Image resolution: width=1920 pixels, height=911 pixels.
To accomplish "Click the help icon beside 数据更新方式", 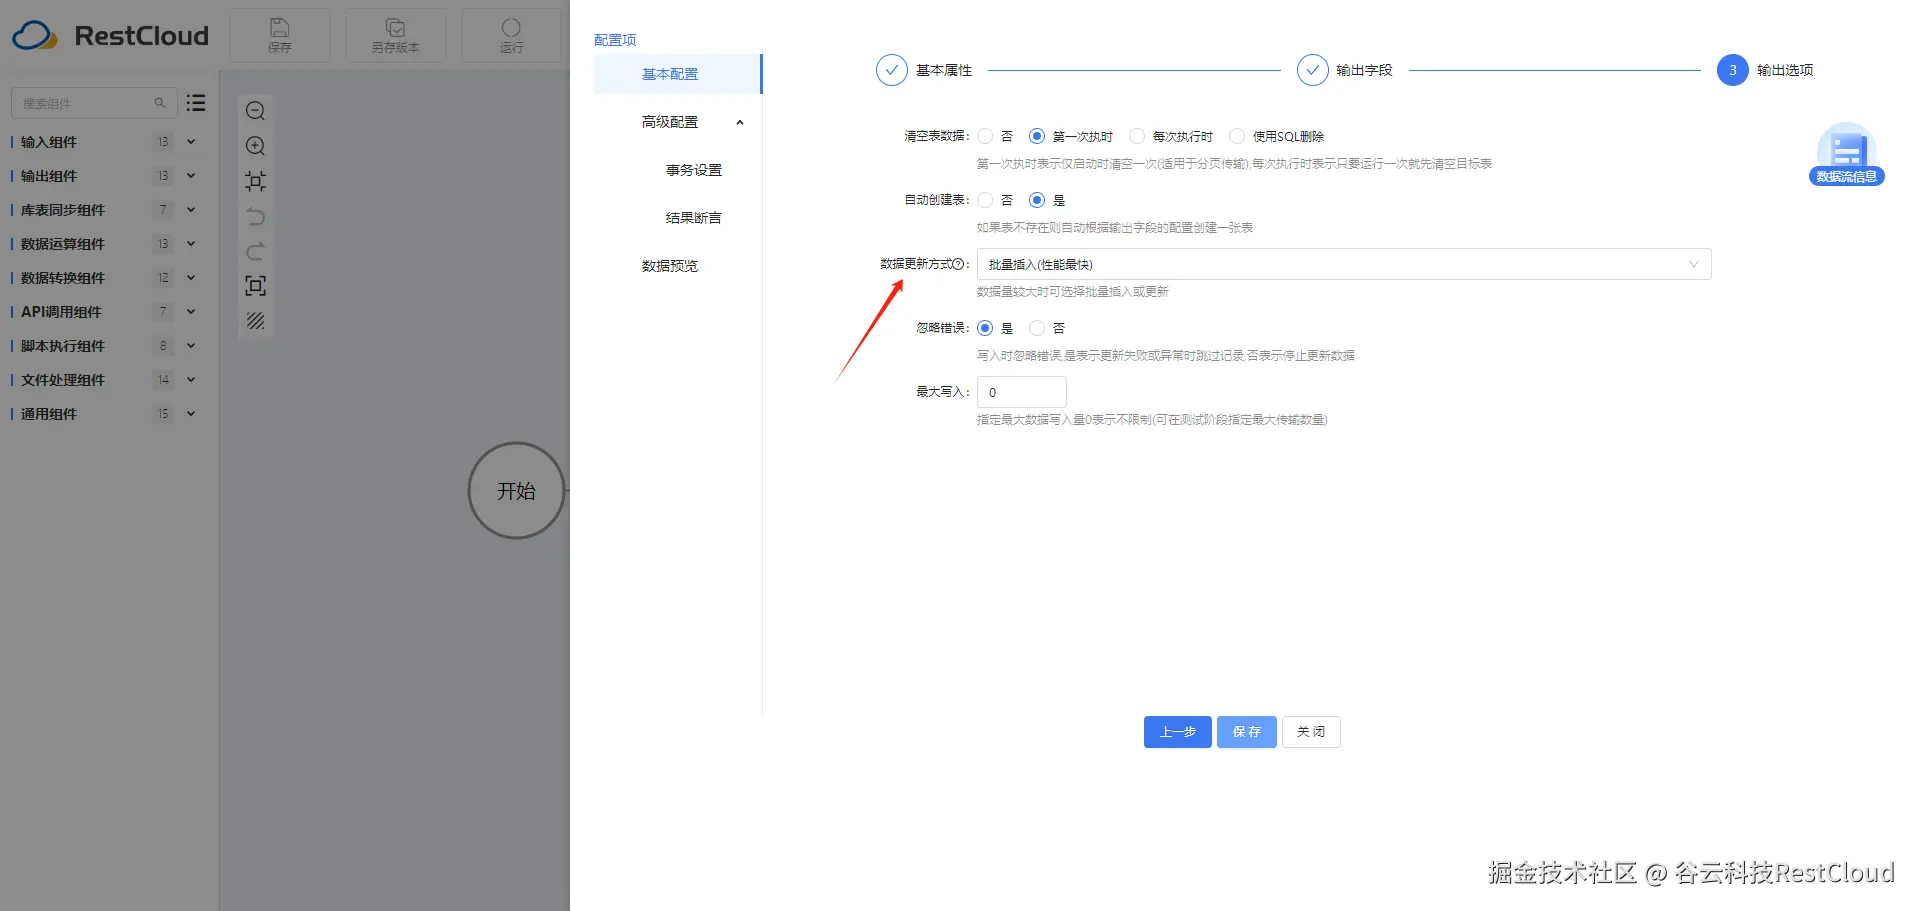I will [x=958, y=264].
